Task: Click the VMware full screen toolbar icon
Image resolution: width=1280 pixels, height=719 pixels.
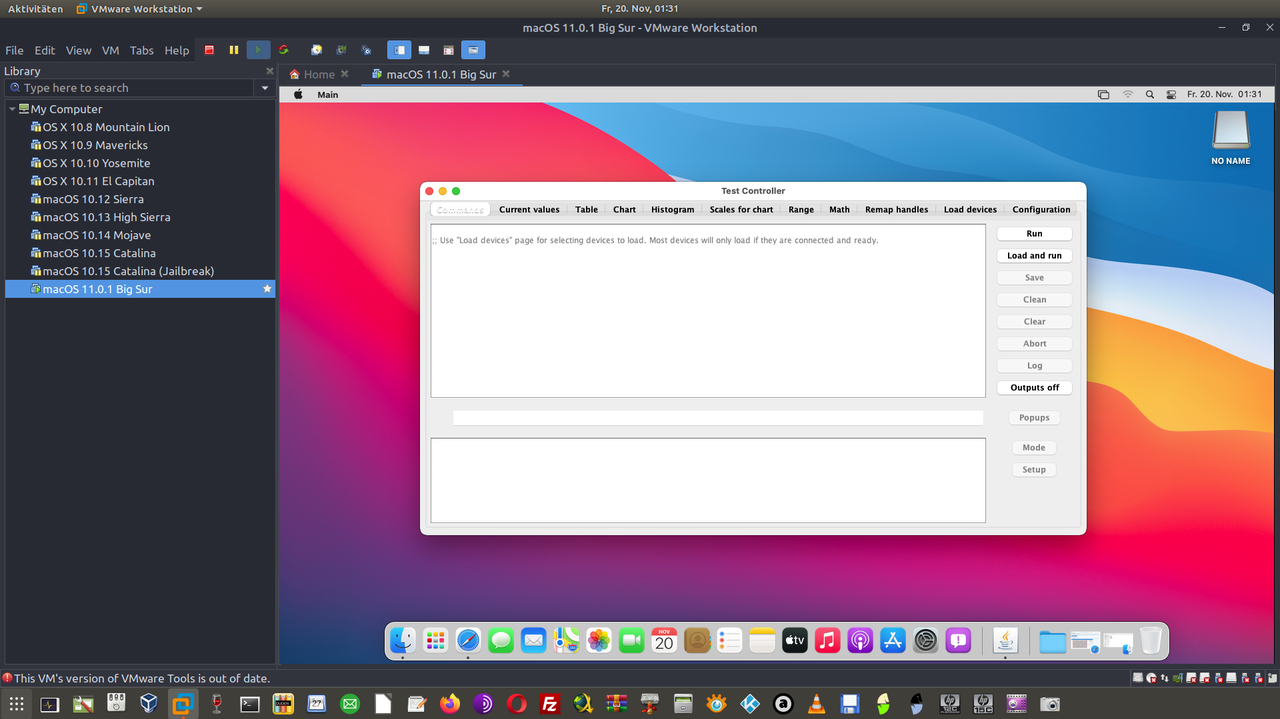Action: 448,50
